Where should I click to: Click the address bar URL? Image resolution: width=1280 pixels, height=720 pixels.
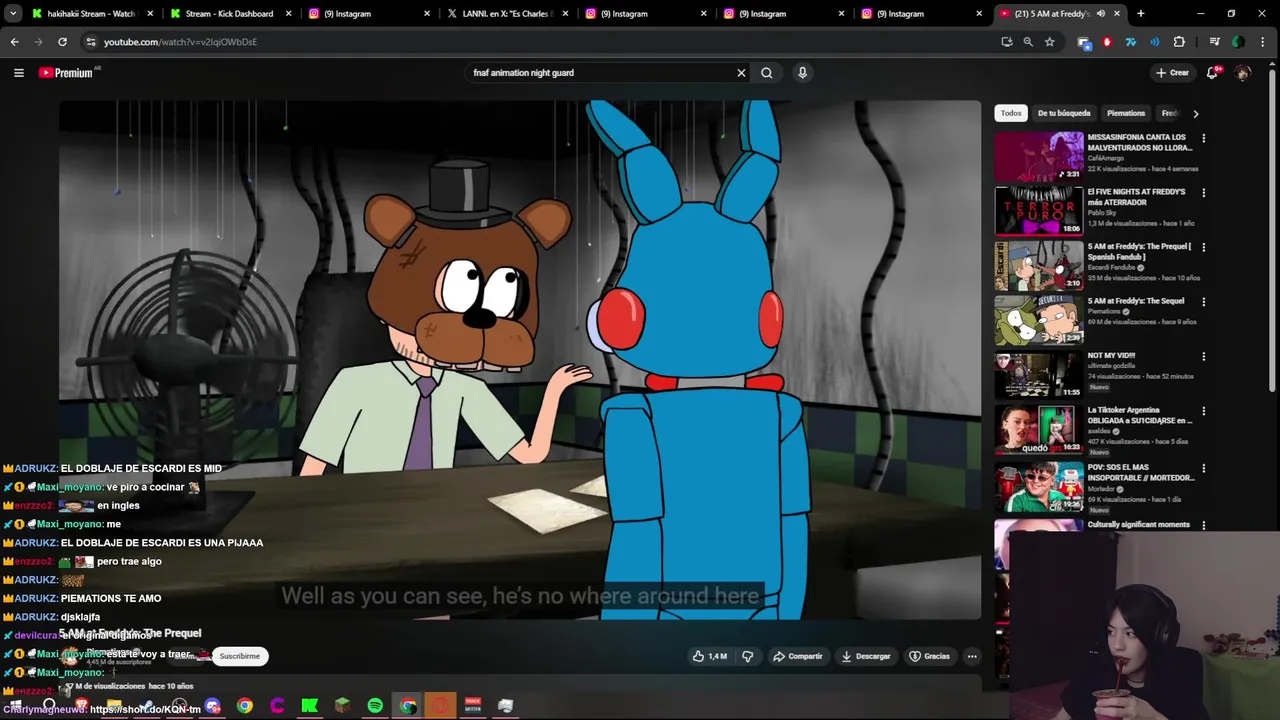tap(180, 42)
